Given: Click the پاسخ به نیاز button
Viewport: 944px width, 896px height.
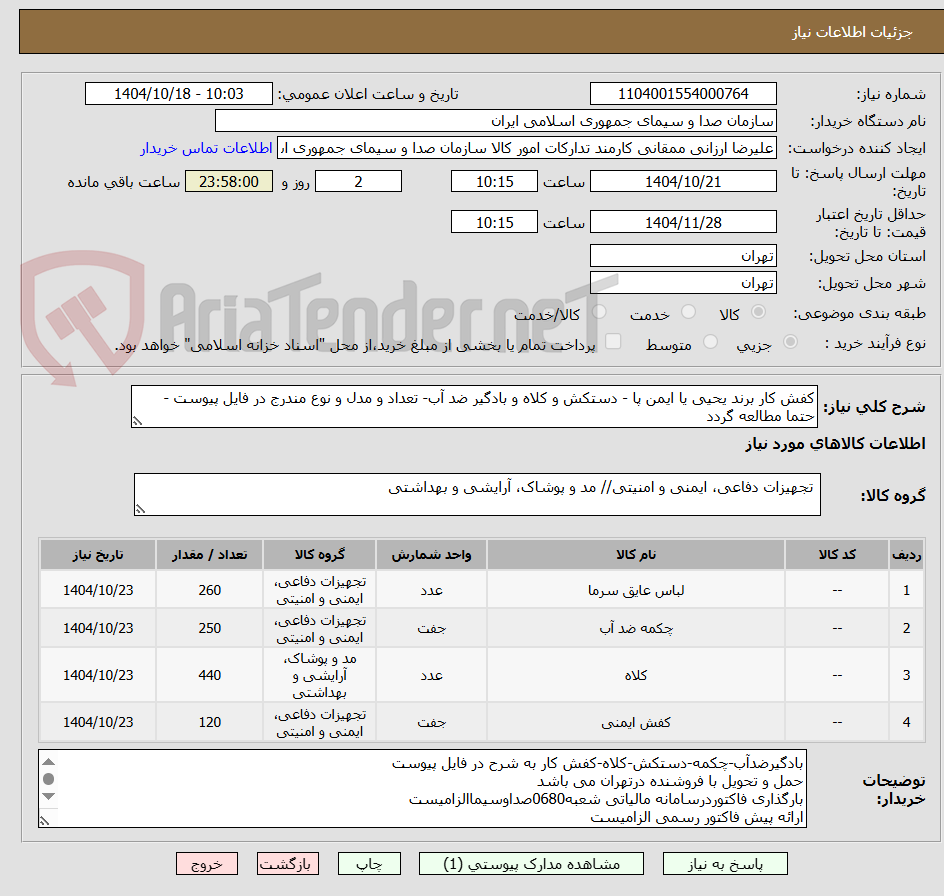Looking at the screenshot, I should [x=725, y=864].
